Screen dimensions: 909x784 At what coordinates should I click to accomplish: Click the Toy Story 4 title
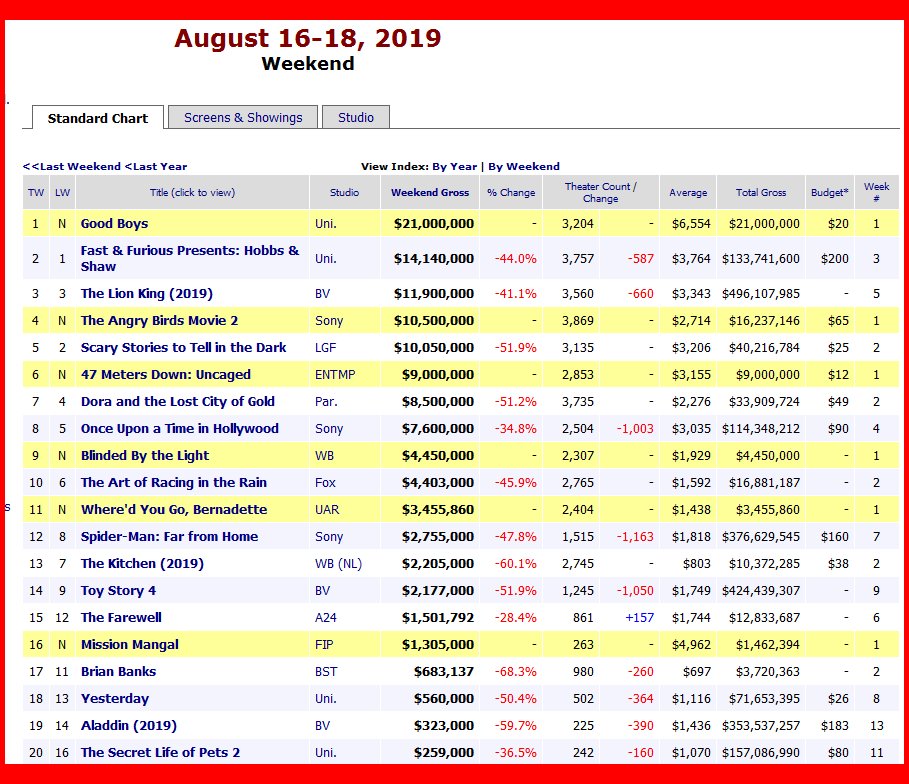(118, 591)
